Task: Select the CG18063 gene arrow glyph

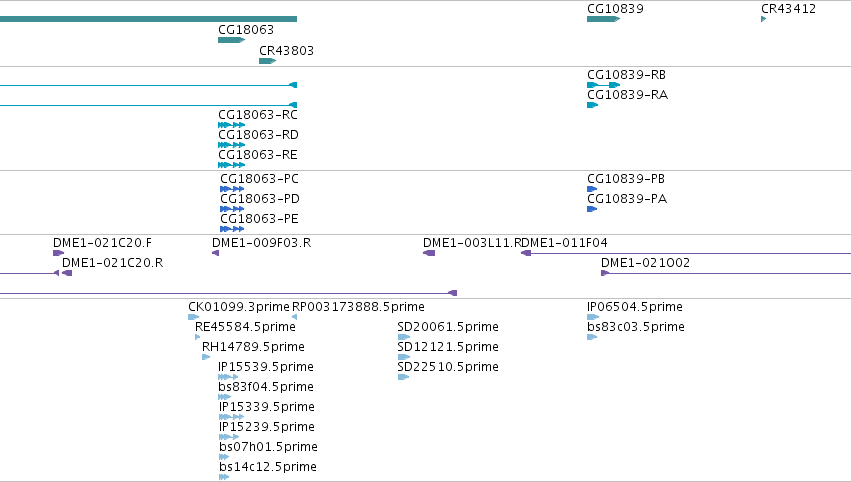Action: point(232,40)
